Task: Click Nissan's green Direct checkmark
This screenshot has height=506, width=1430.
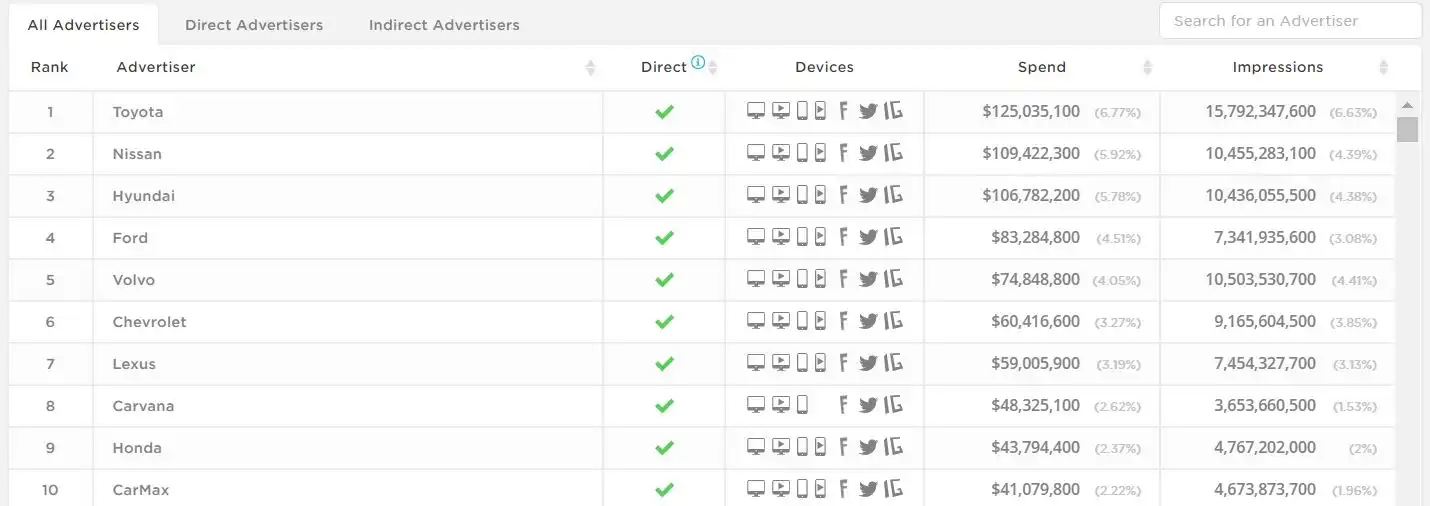Action: (x=664, y=154)
